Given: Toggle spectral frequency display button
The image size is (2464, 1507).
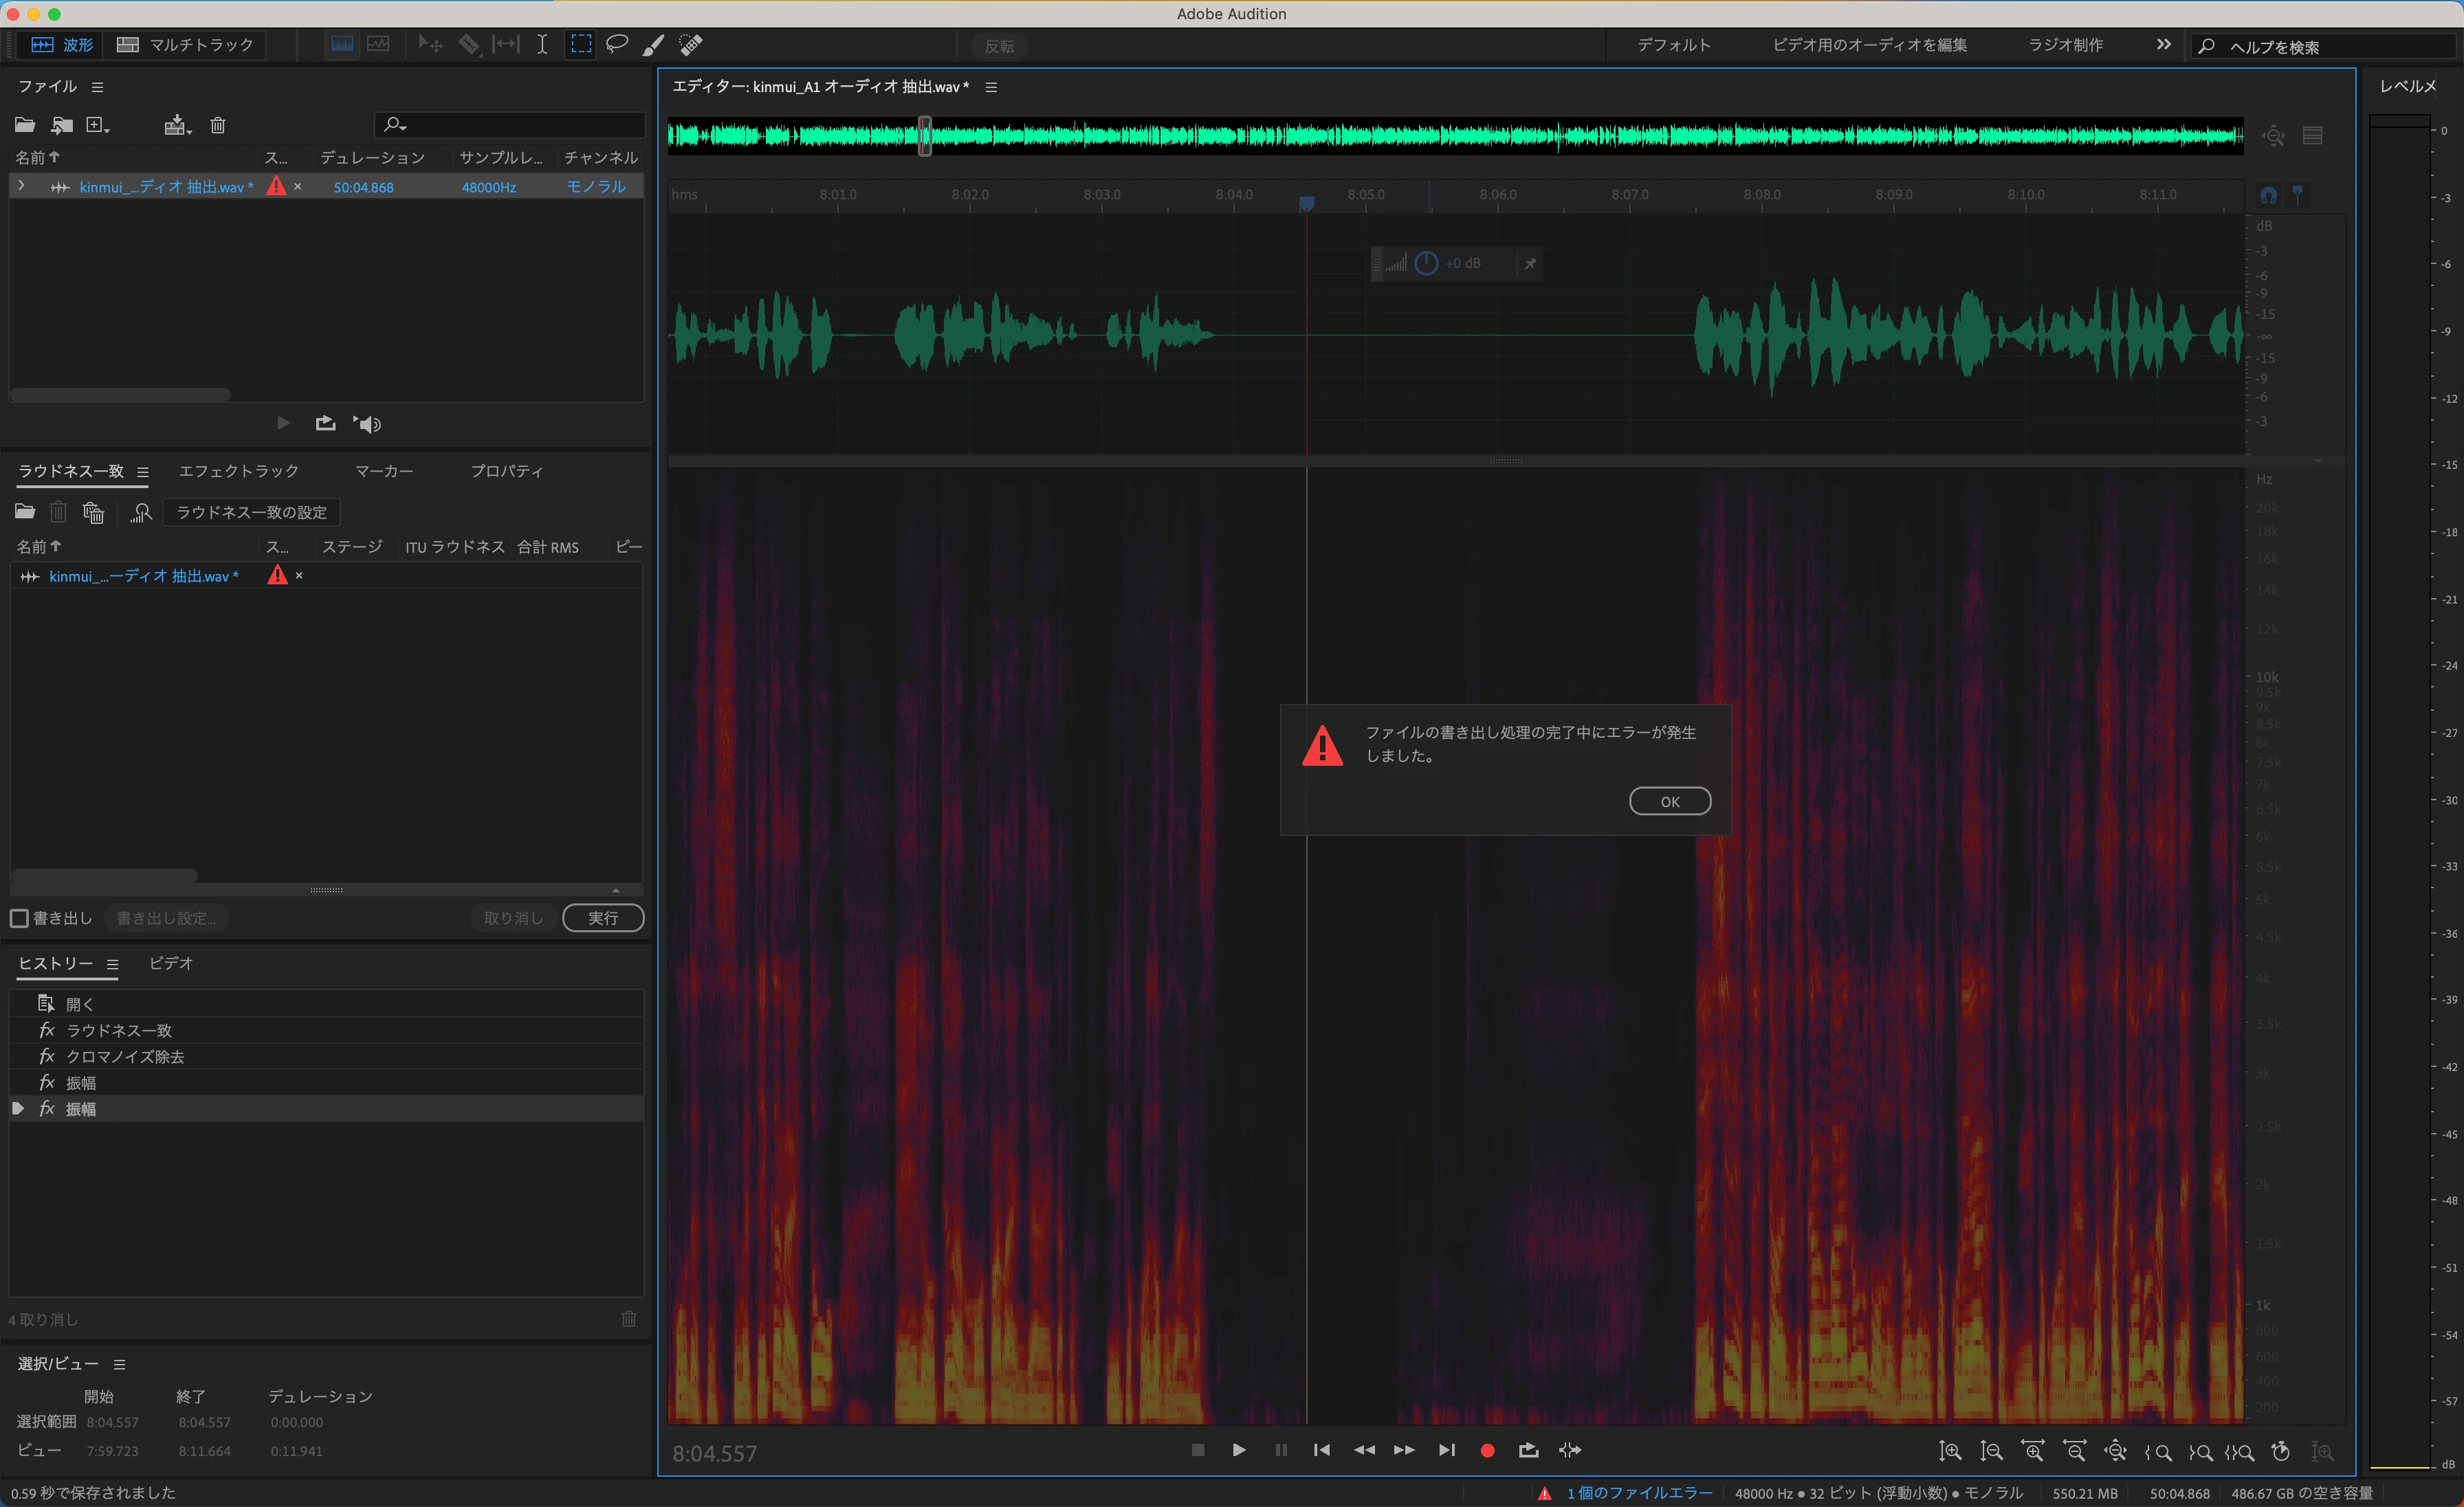Looking at the screenshot, I should pyautogui.click(x=342, y=44).
